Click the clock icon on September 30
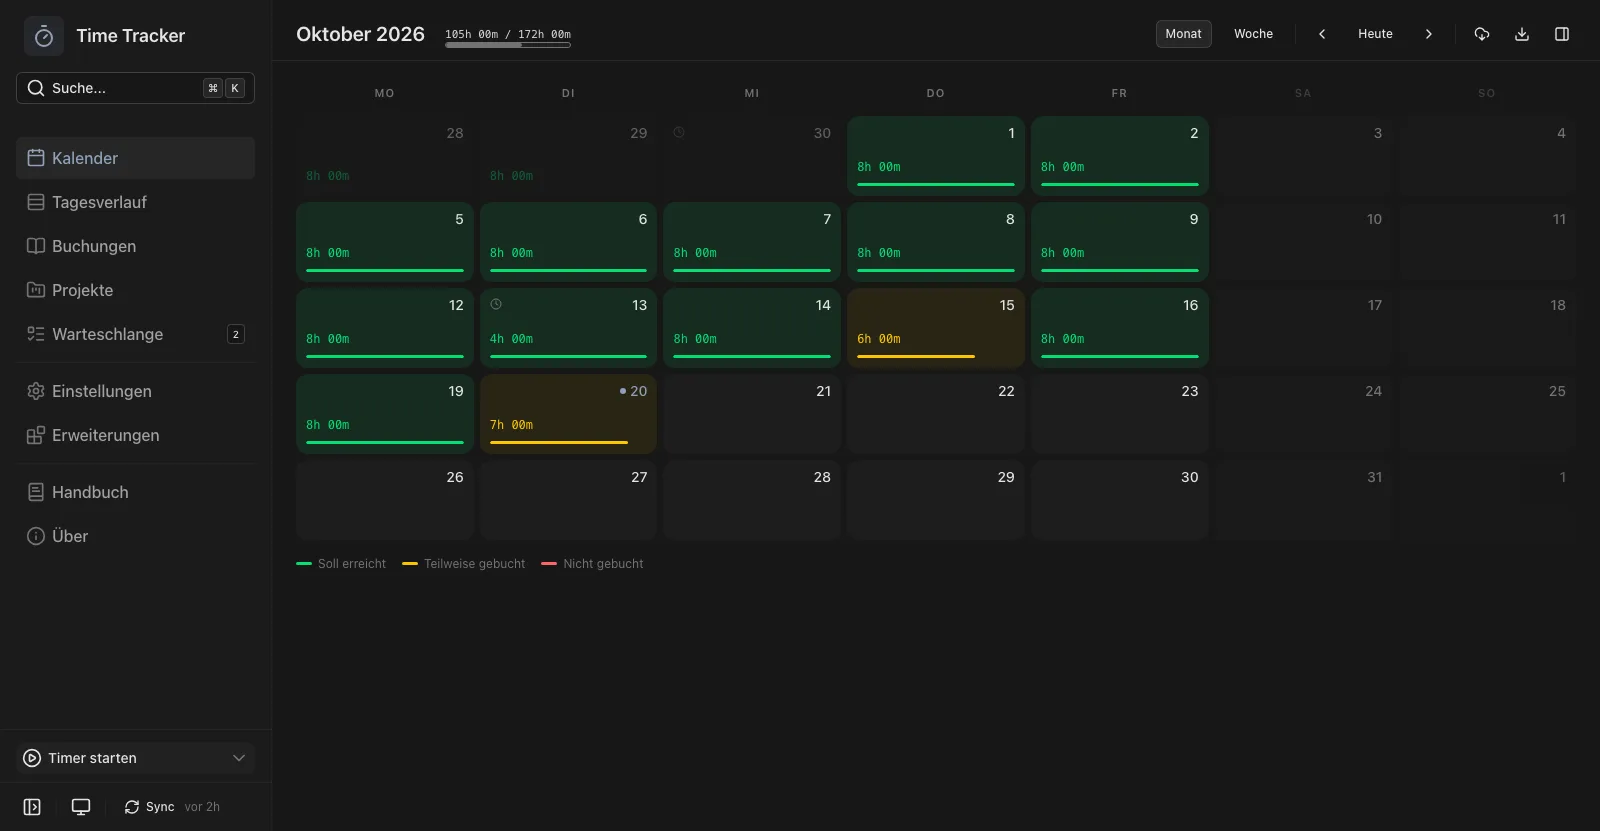This screenshot has width=1600, height=831. pyautogui.click(x=679, y=132)
